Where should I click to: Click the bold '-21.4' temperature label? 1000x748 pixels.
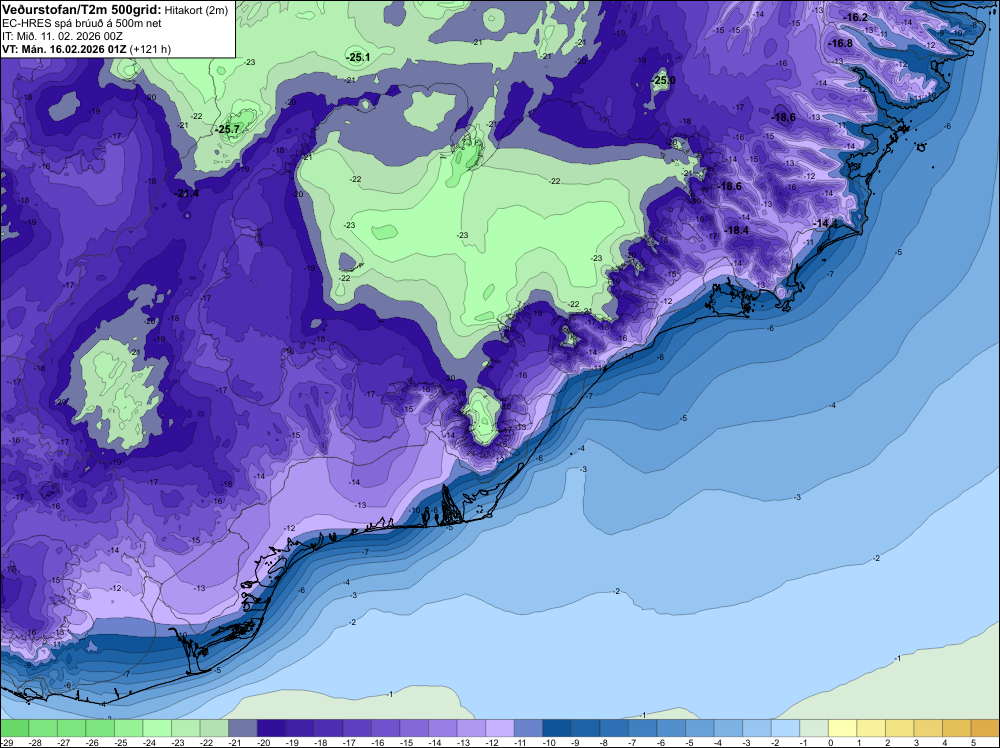point(186,193)
